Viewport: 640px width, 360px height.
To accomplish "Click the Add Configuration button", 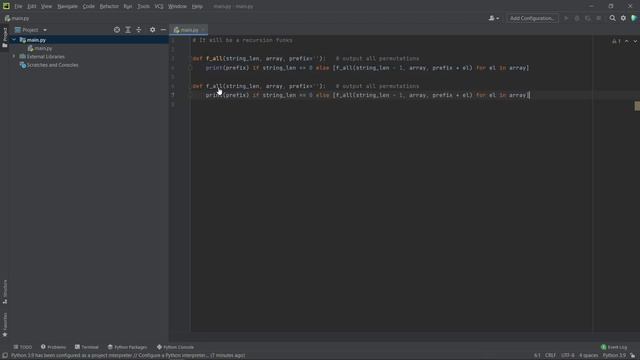I will pyautogui.click(x=532, y=18).
